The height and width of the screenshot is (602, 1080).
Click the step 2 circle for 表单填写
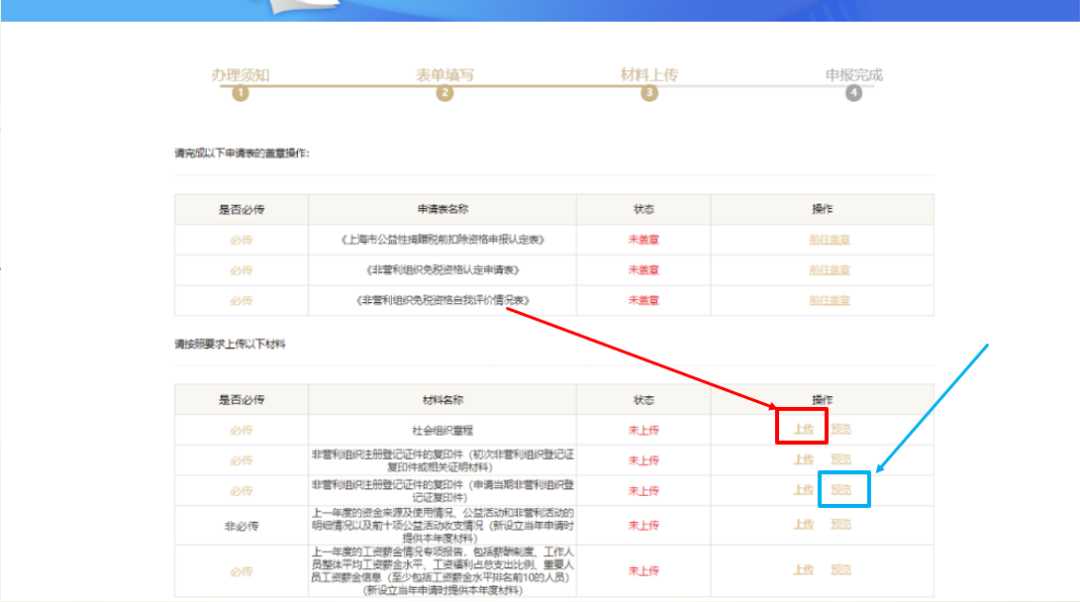point(445,93)
